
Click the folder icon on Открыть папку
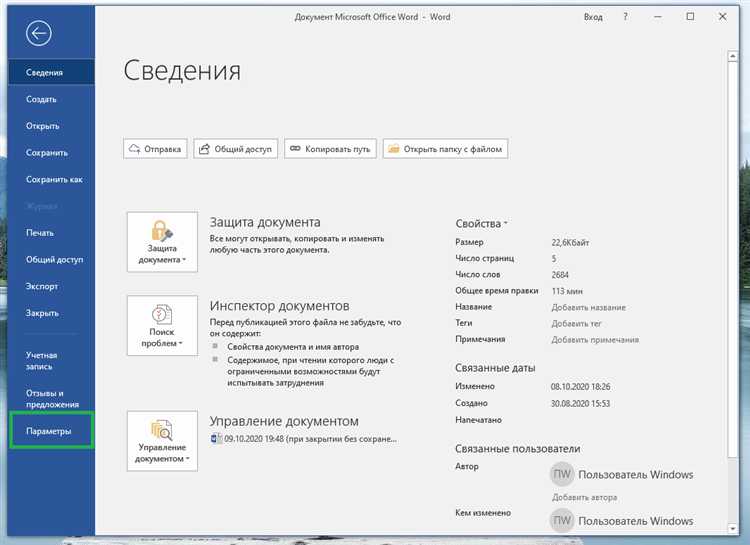pyautogui.click(x=394, y=149)
